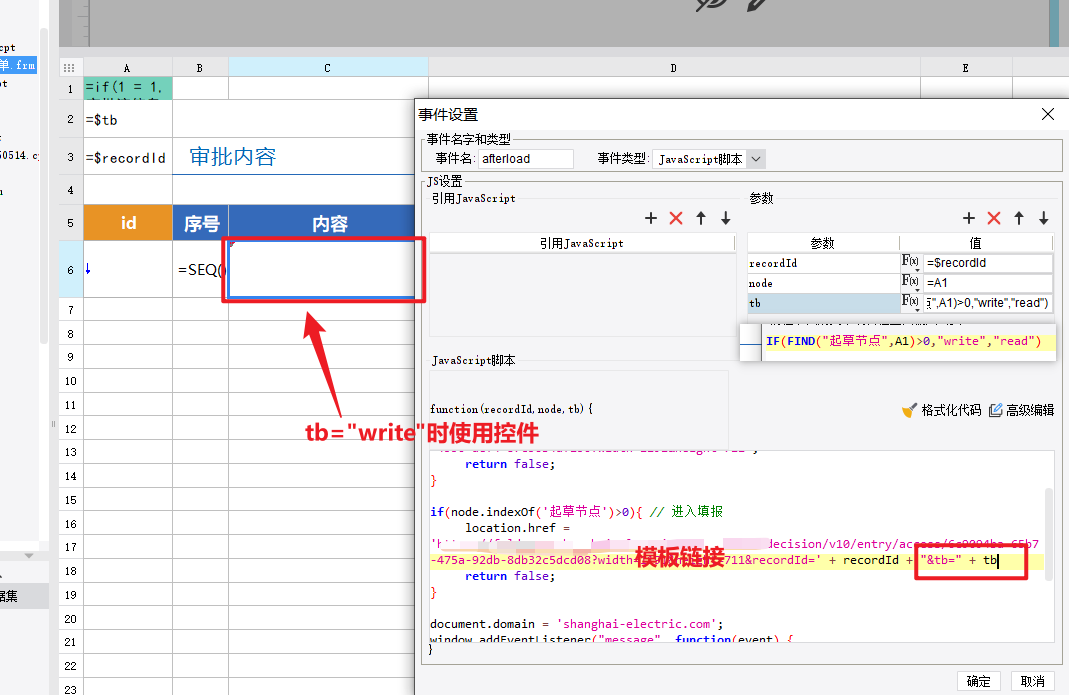Cancel the event settings with 取消
Image resolution: width=1069 pixels, height=695 pixels.
tap(1032, 681)
